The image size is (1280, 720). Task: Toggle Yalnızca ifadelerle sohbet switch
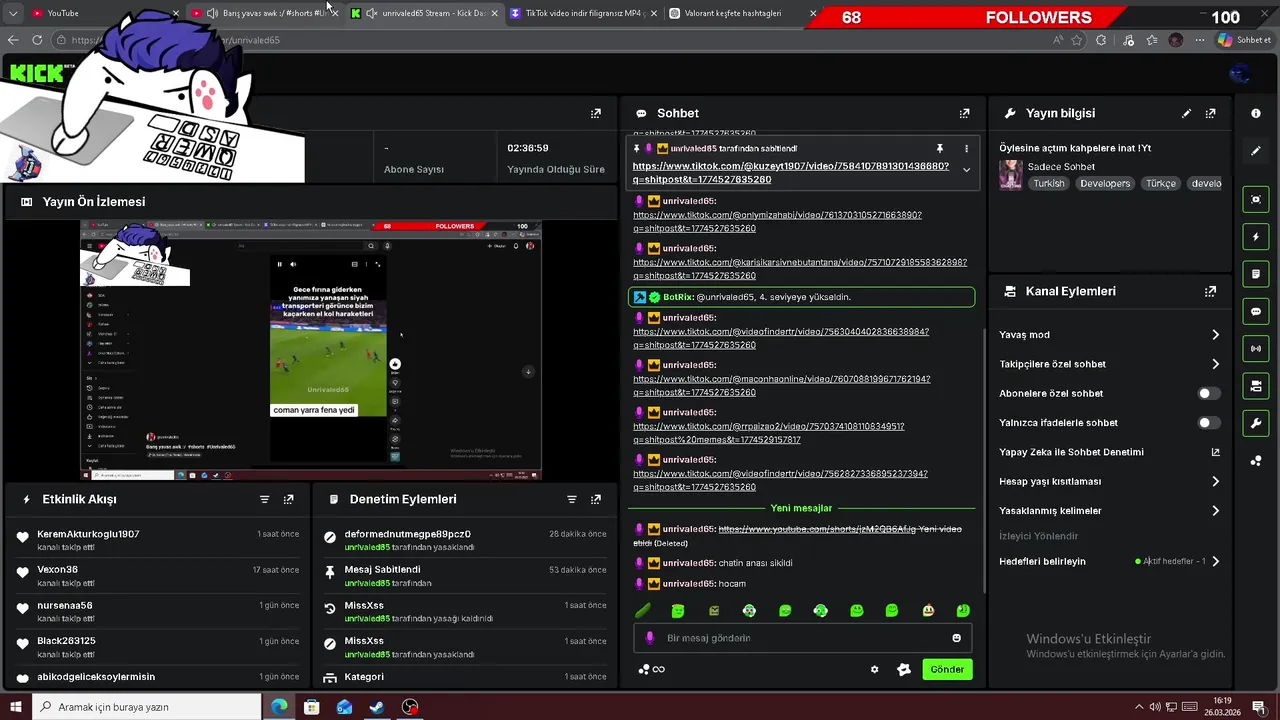(1209, 423)
